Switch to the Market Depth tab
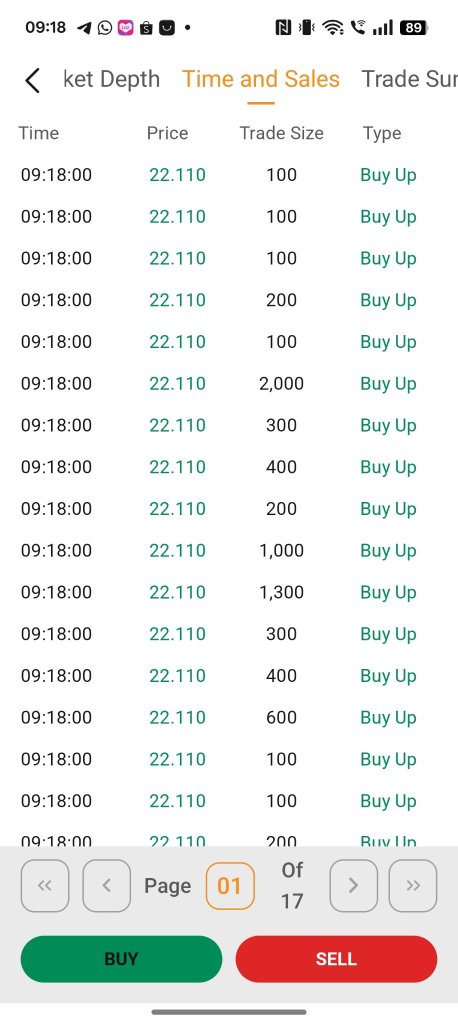The width and height of the screenshot is (458, 1024). [112, 79]
